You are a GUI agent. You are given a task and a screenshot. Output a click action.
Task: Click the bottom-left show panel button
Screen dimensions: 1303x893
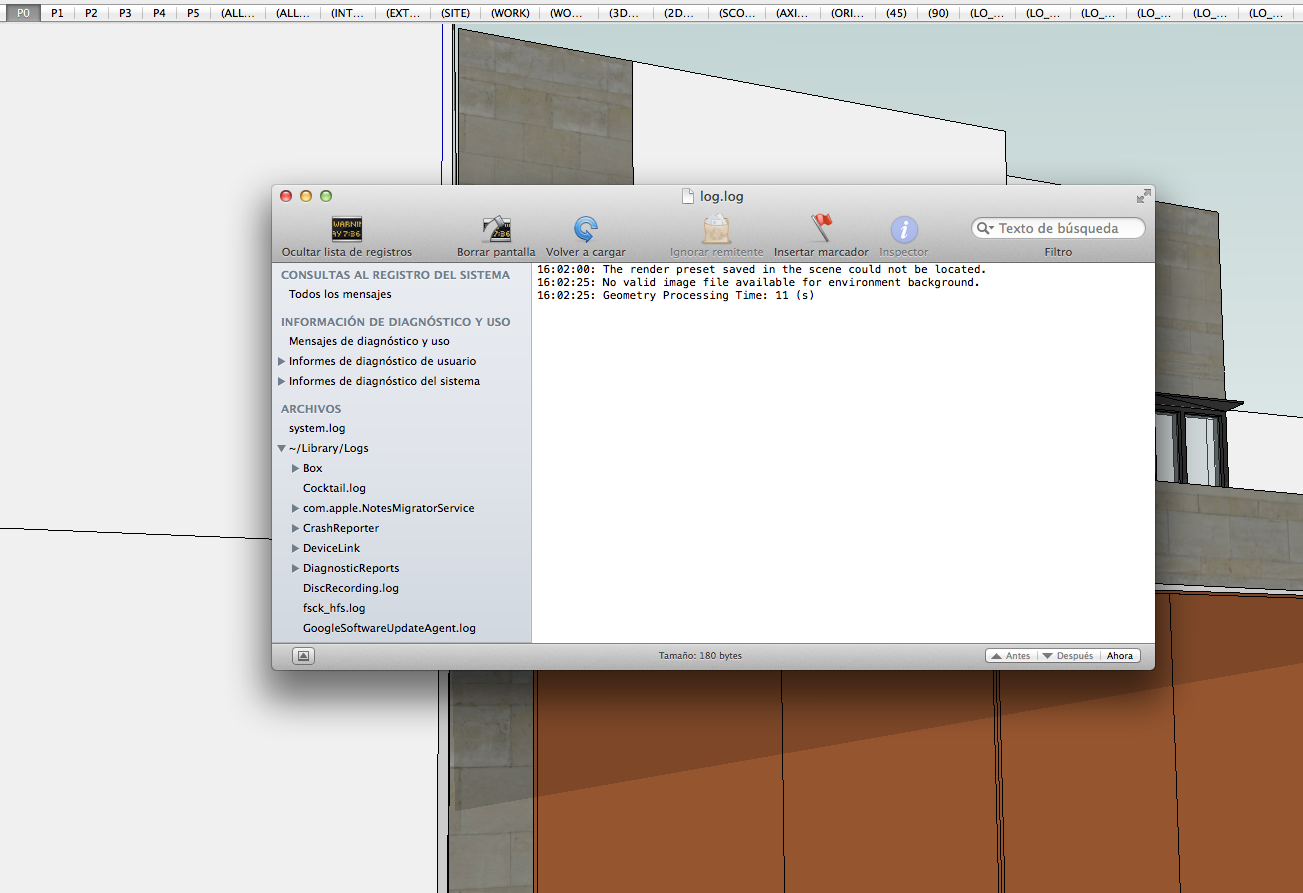304,656
